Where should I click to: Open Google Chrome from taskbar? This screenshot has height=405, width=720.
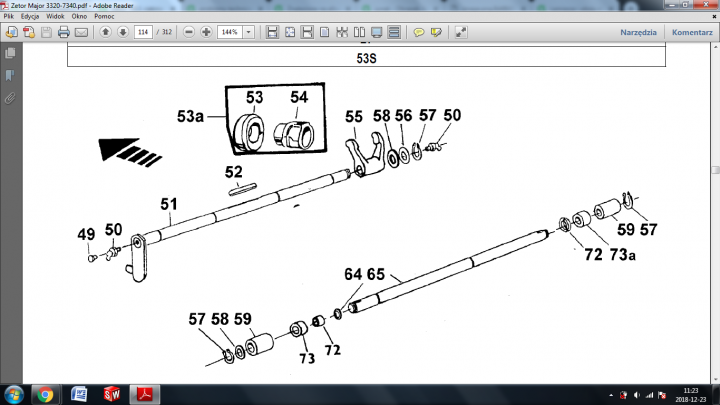[45, 393]
